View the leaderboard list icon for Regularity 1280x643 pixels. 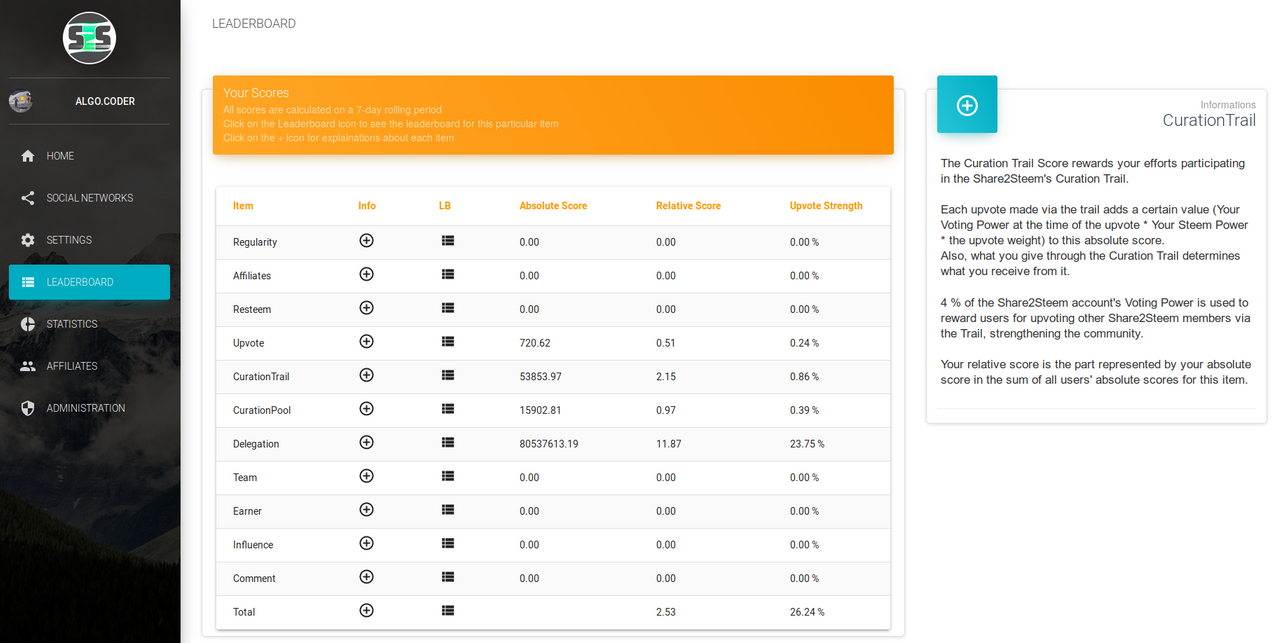pyautogui.click(x=448, y=241)
